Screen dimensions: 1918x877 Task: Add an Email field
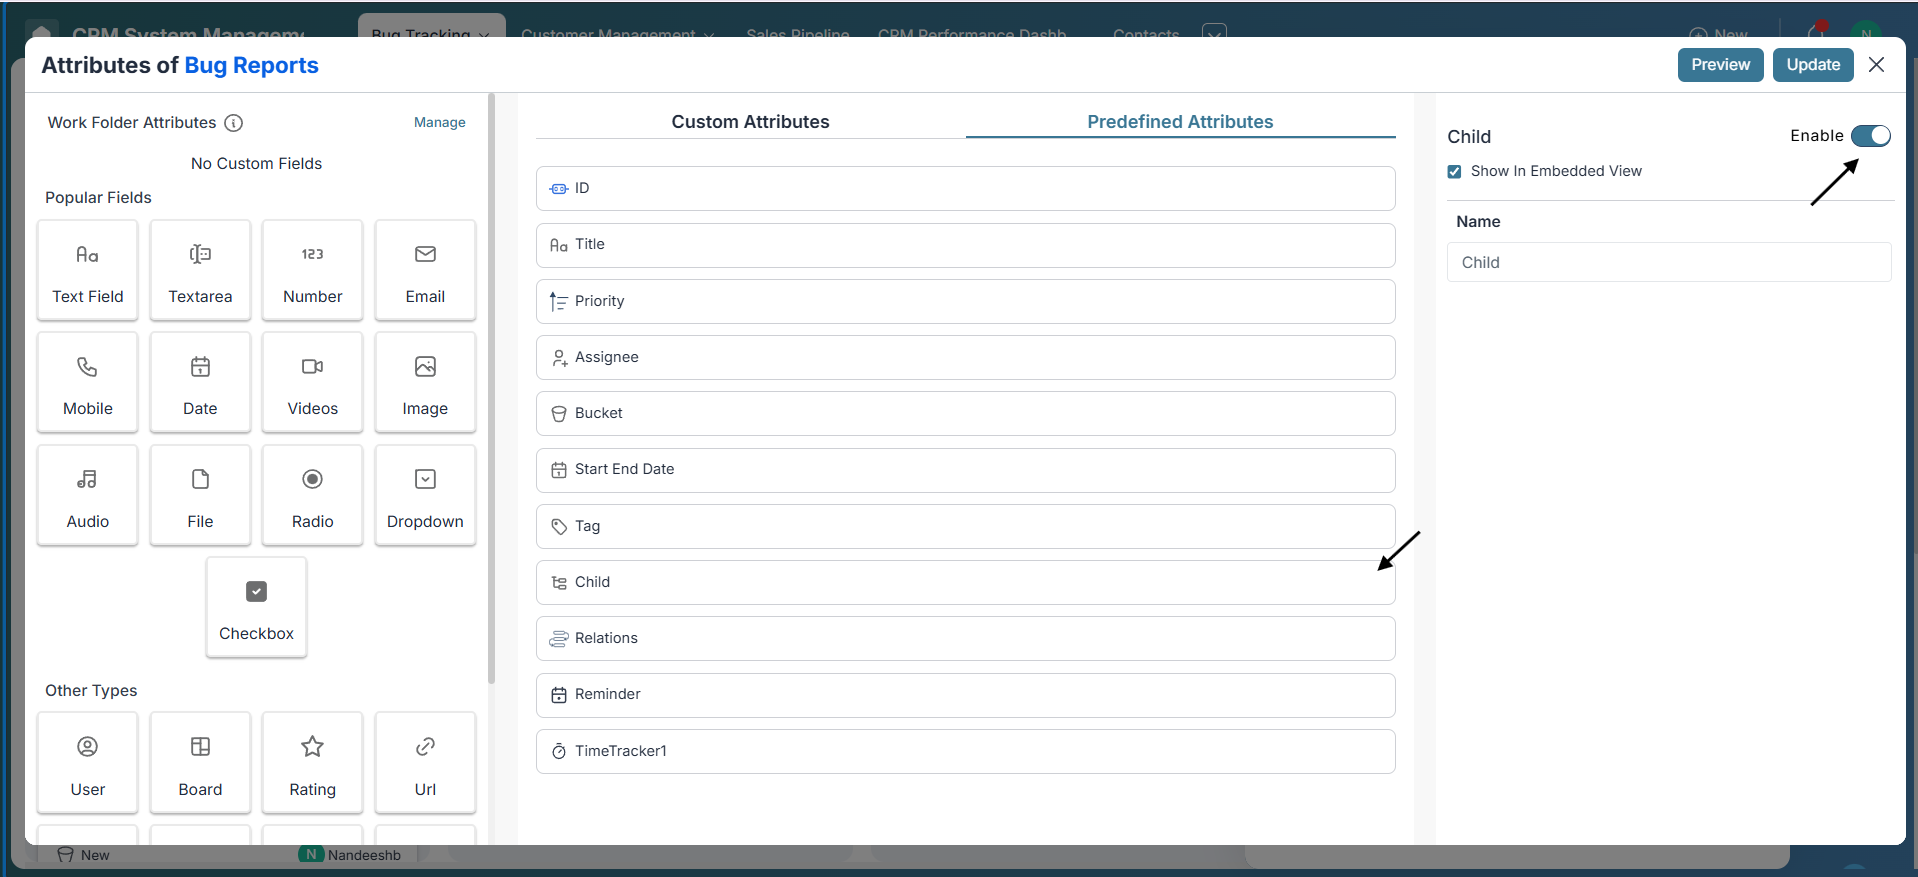(x=425, y=271)
